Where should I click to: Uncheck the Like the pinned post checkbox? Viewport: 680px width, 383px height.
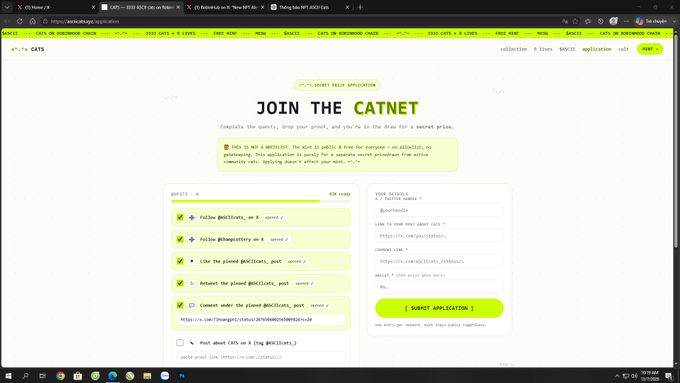click(x=180, y=261)
